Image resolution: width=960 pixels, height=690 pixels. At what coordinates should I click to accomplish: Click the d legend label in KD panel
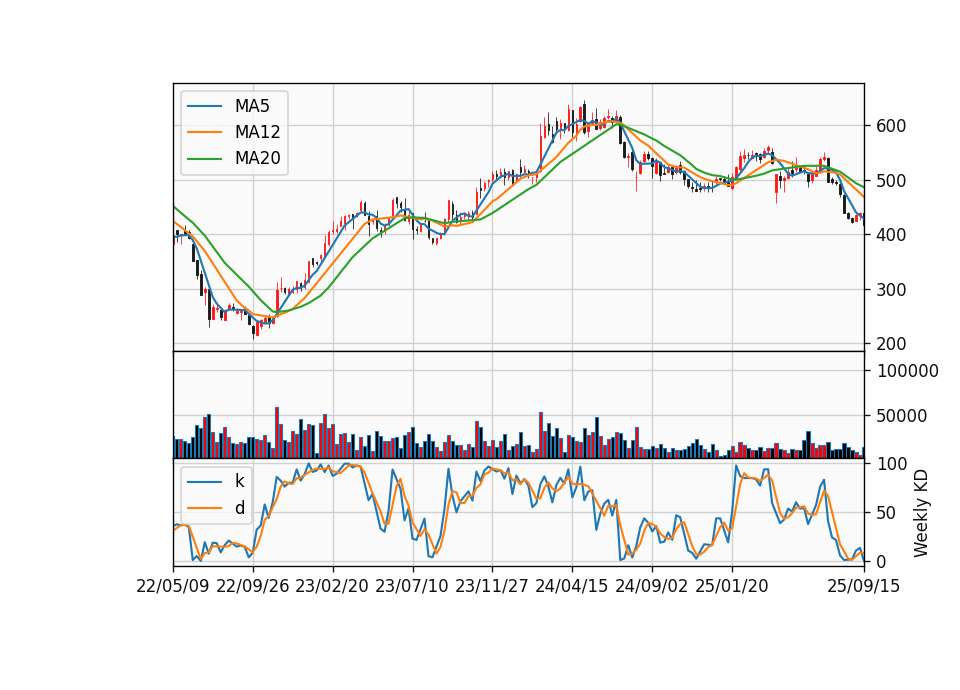tap(239, 508)
